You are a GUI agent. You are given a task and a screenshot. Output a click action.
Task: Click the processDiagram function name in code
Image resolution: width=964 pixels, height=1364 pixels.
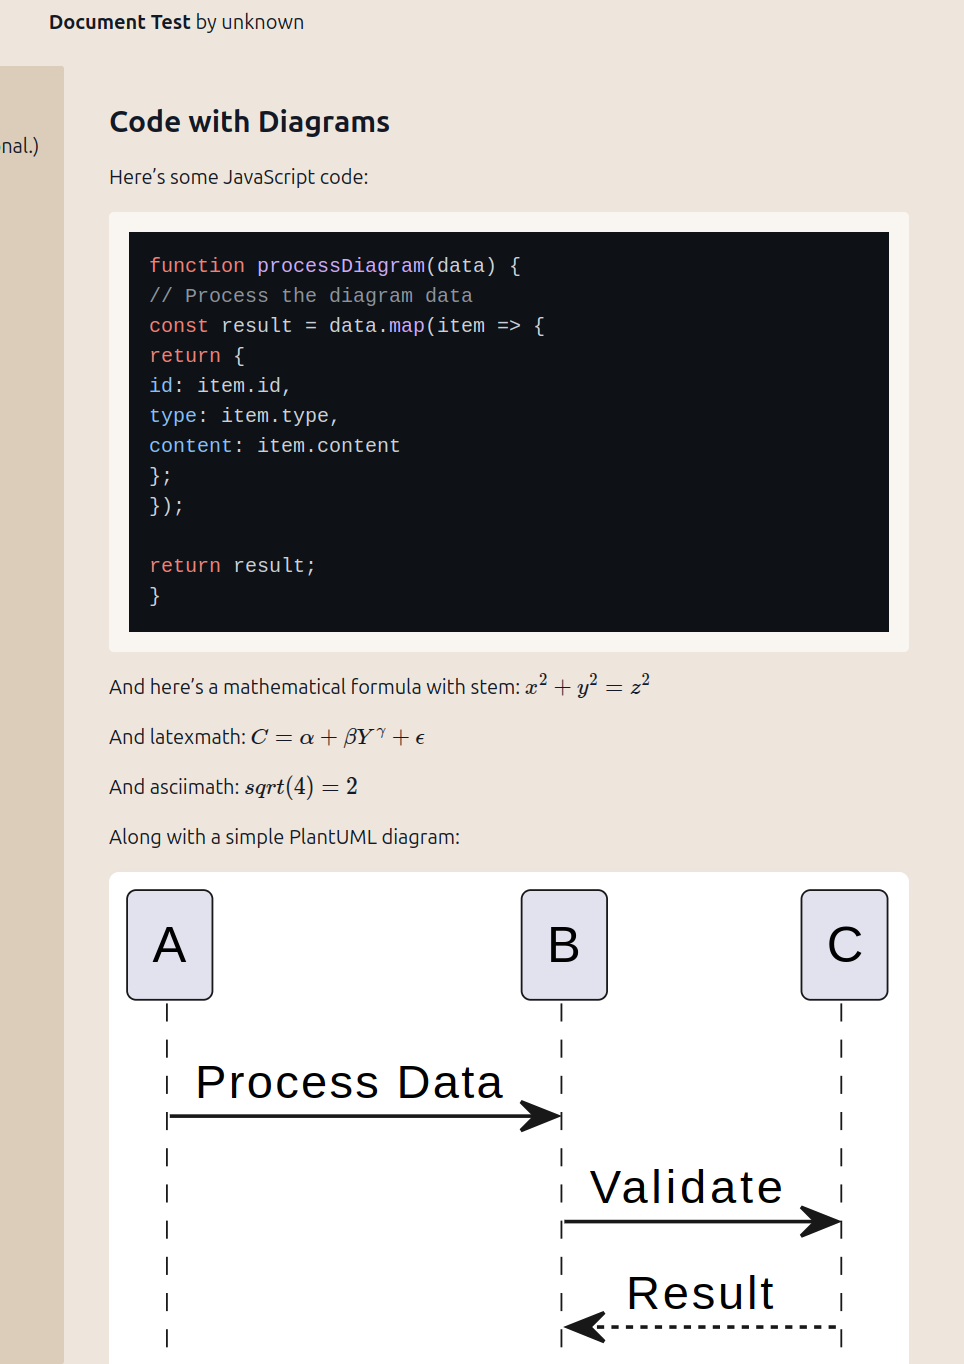click(341, 265)
